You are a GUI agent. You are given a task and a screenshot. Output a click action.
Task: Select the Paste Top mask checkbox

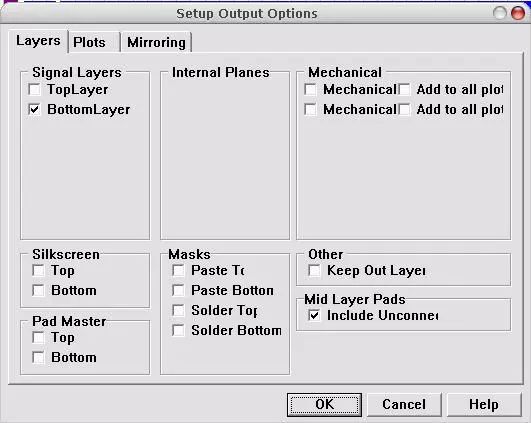click(178, 271)
